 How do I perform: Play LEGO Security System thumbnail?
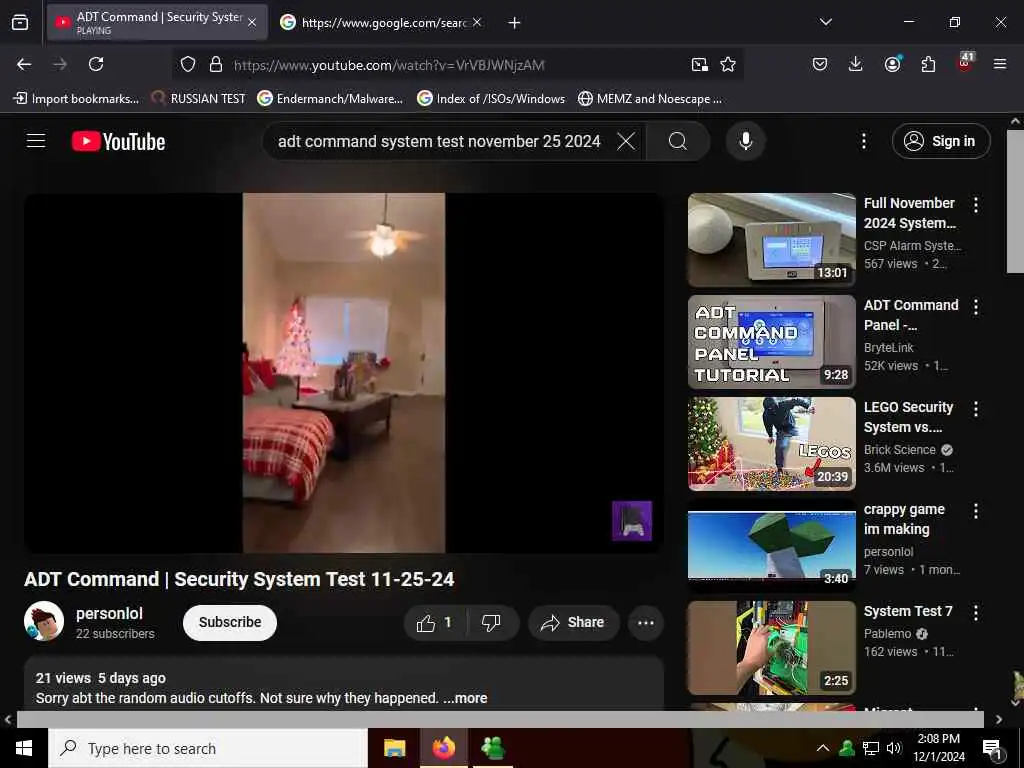772,443
